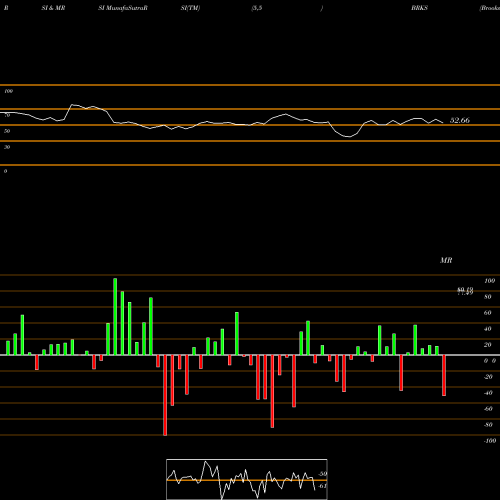
Task: Click the MR axis label -60
Action: click(488, 409)
